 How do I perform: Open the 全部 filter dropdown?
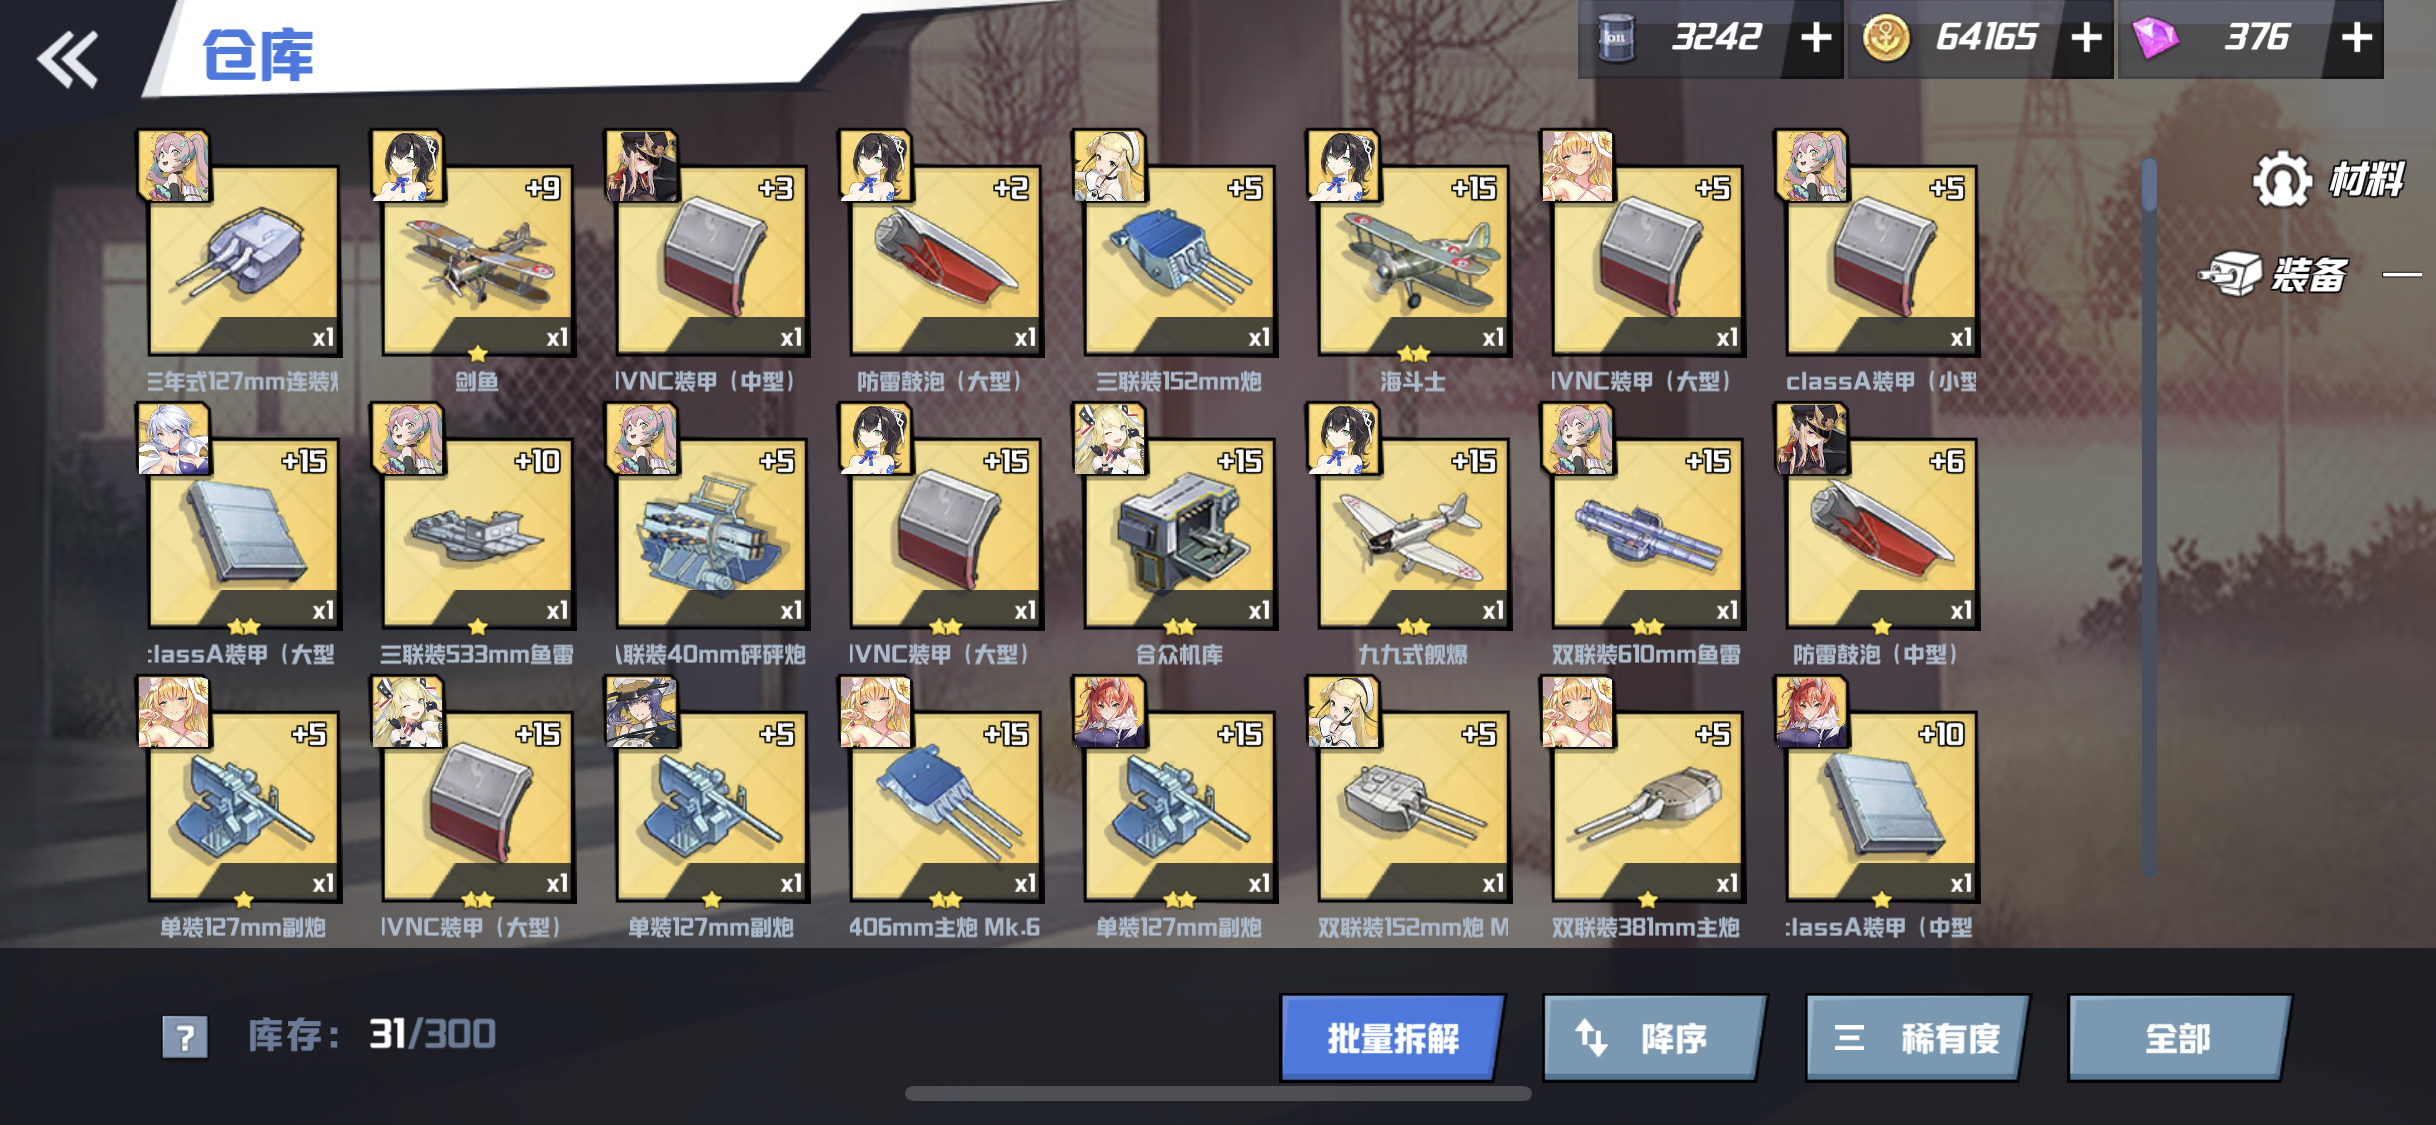coord(2180,1038)
